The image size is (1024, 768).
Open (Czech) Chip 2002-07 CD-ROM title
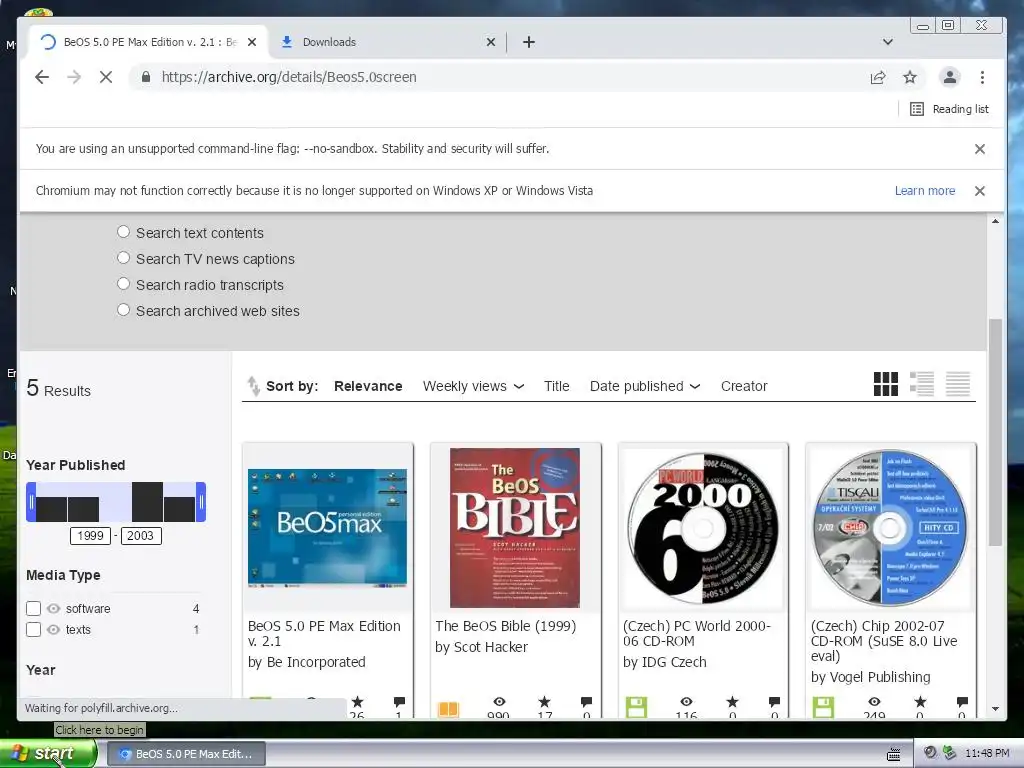click(x=884, y=641)
